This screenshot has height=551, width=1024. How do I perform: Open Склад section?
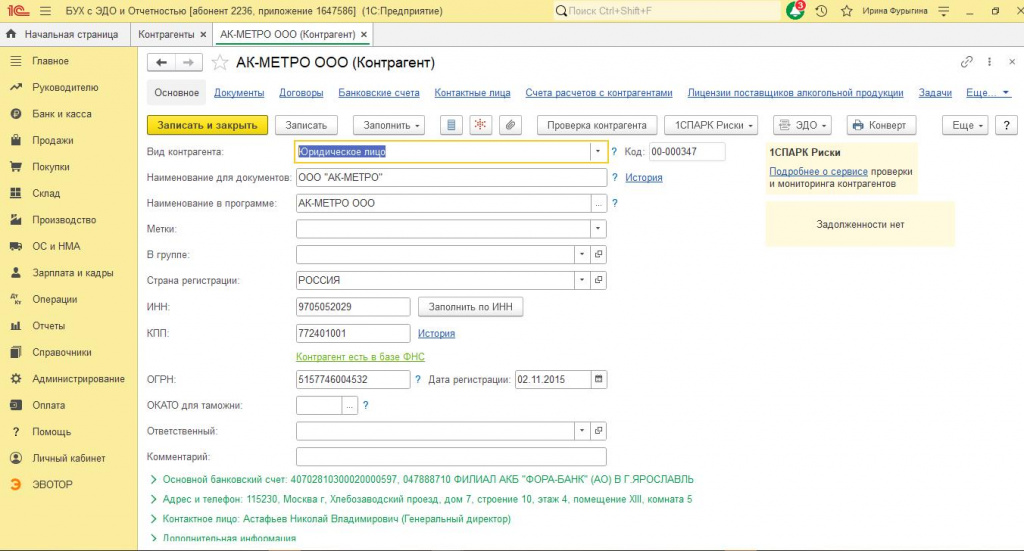click(46, 193)
